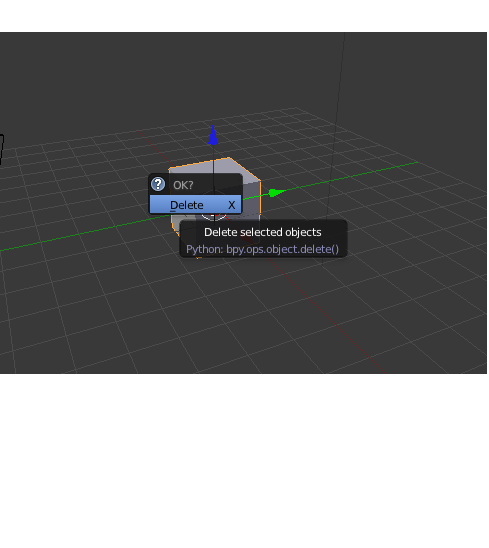Confirm deletion with the Delete entry

195,205
